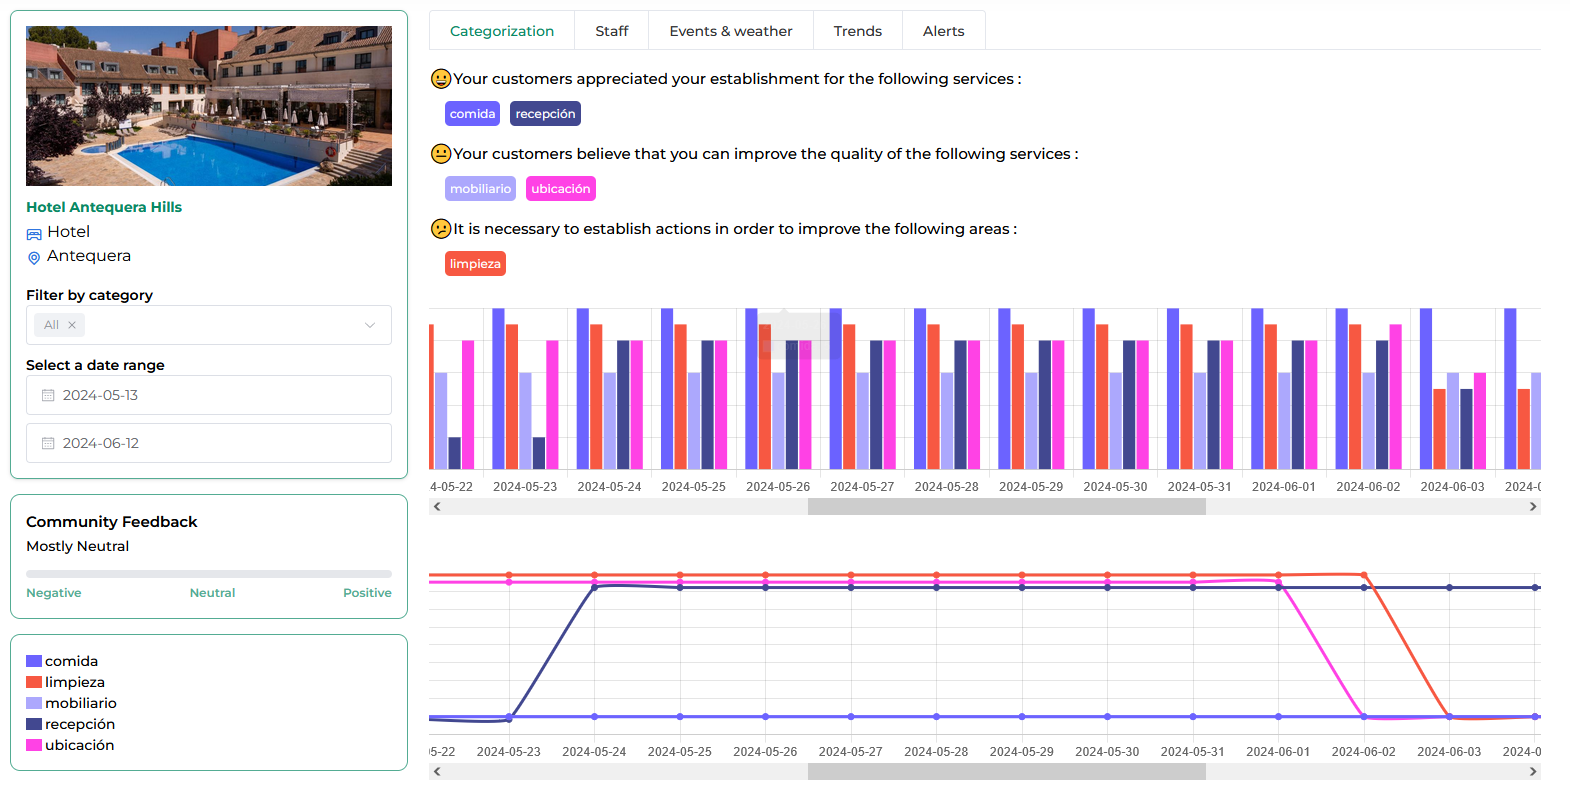This screenshot has width=1570, height=793.
Task: Click bar chart scrollbar left arrow
Action: [x=437, y=507]
